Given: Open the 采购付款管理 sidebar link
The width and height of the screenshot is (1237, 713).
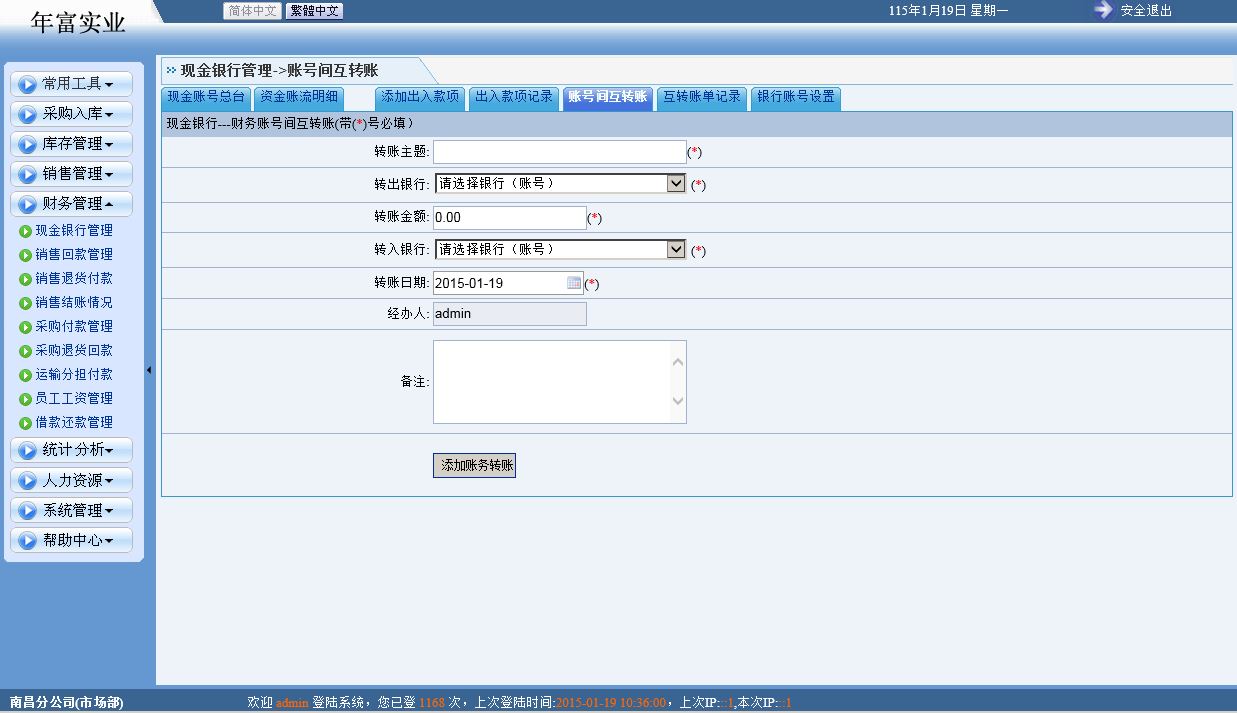Looking at the screenshot, I should click(74, 327).
